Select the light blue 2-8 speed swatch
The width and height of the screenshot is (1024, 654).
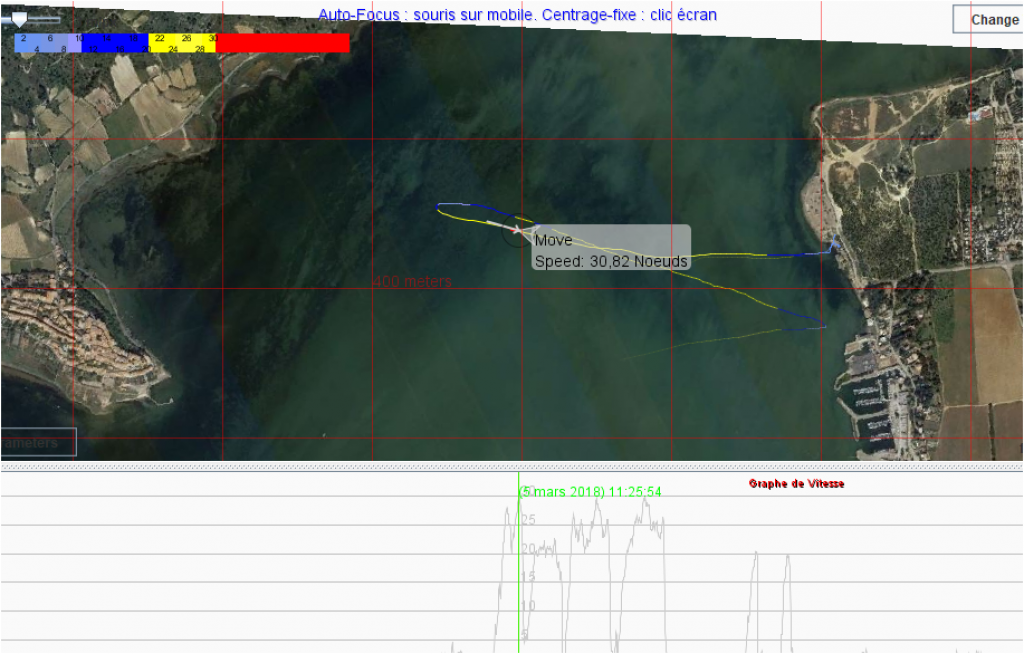tap(46, 42)
